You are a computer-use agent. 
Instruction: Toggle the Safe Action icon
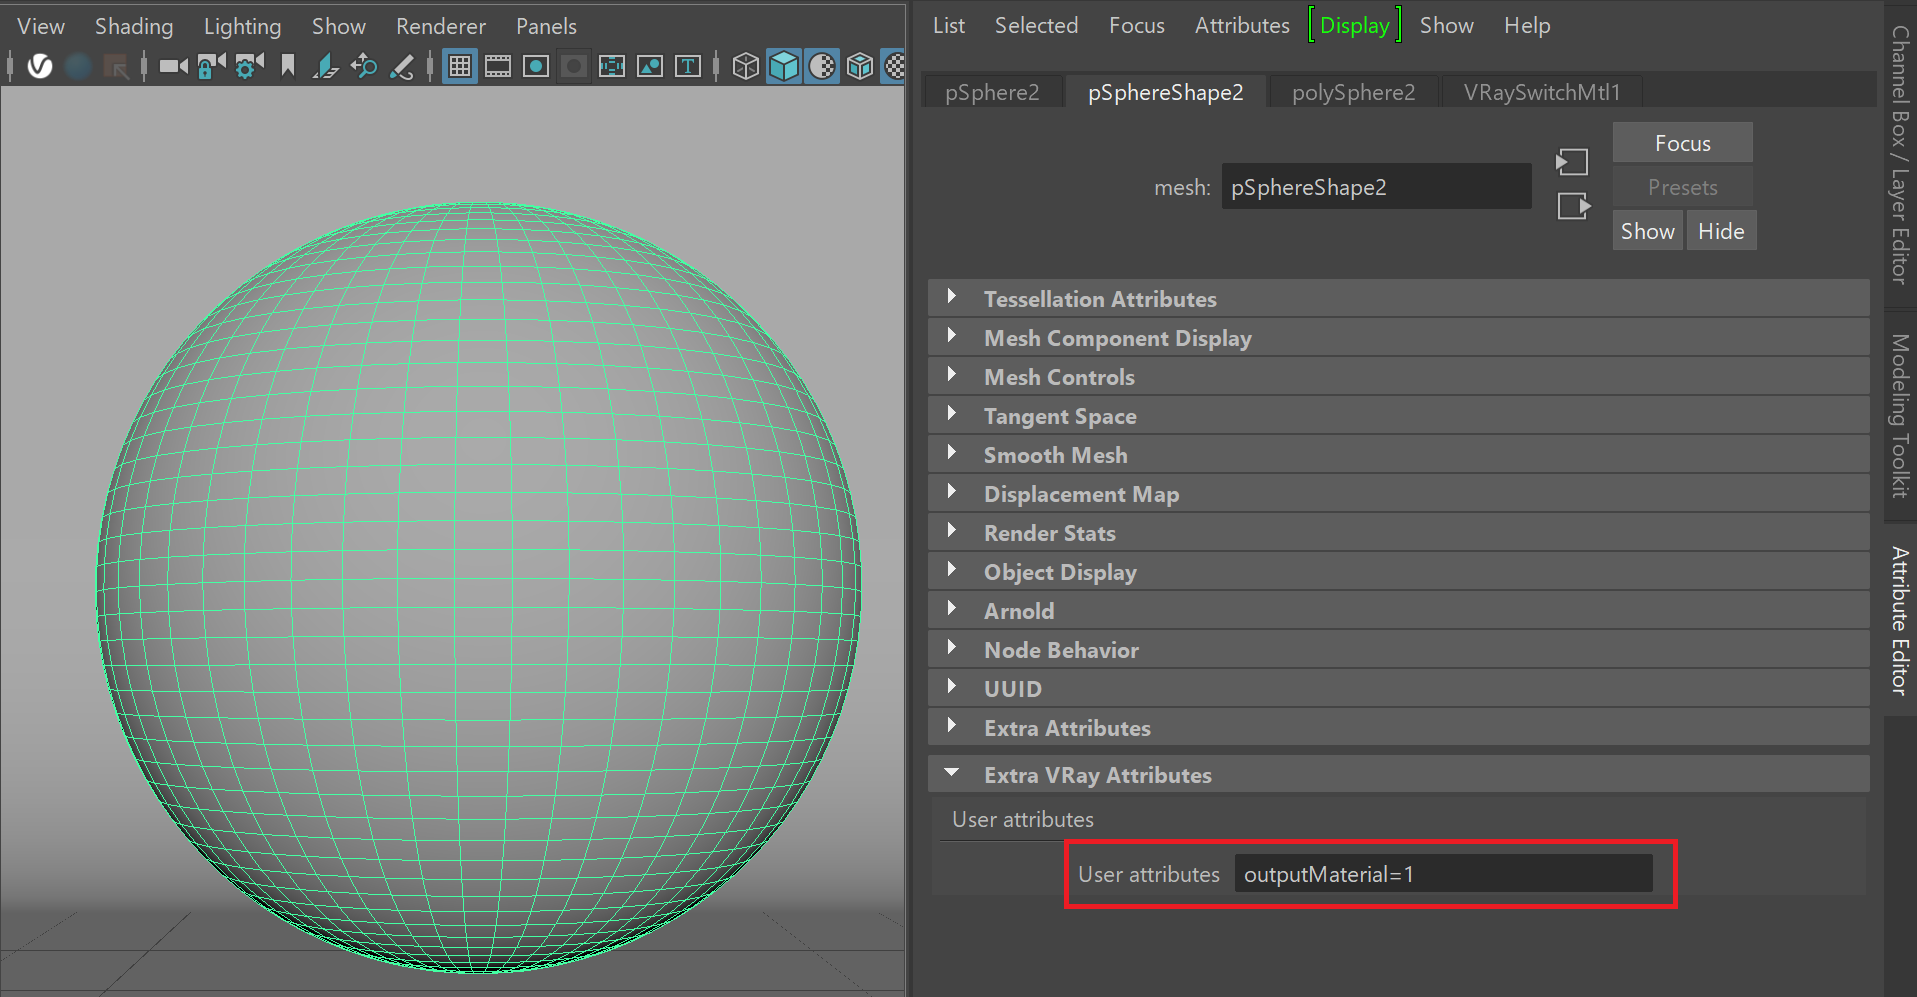click(650, 66)
